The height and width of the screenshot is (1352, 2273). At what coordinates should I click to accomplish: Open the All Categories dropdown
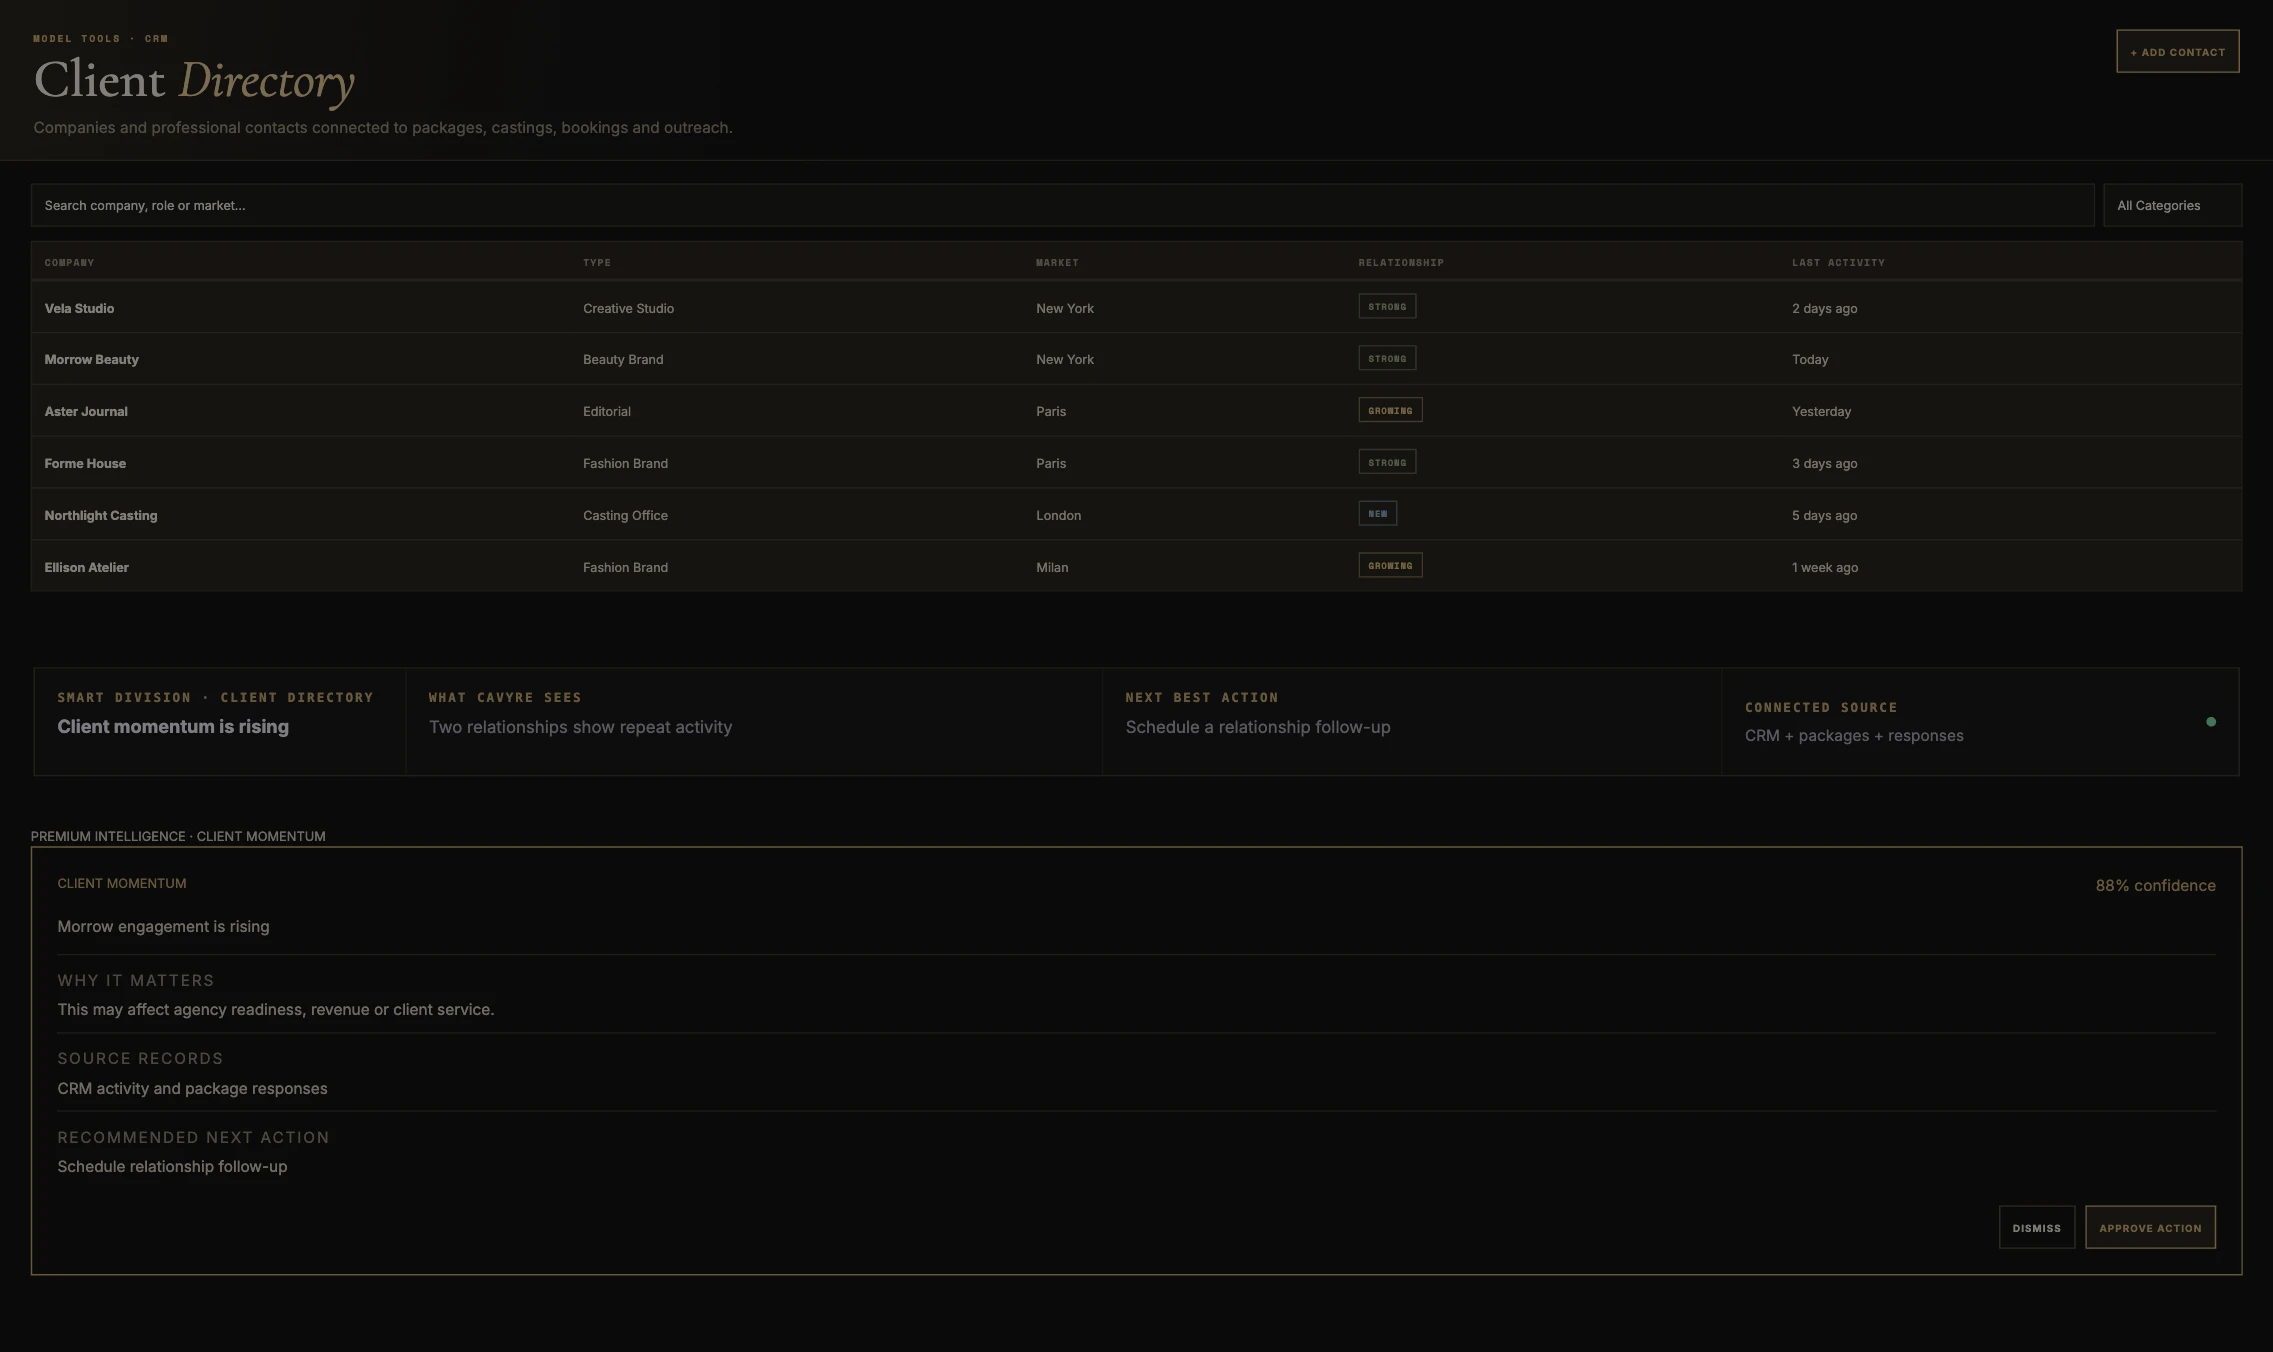2172,205
